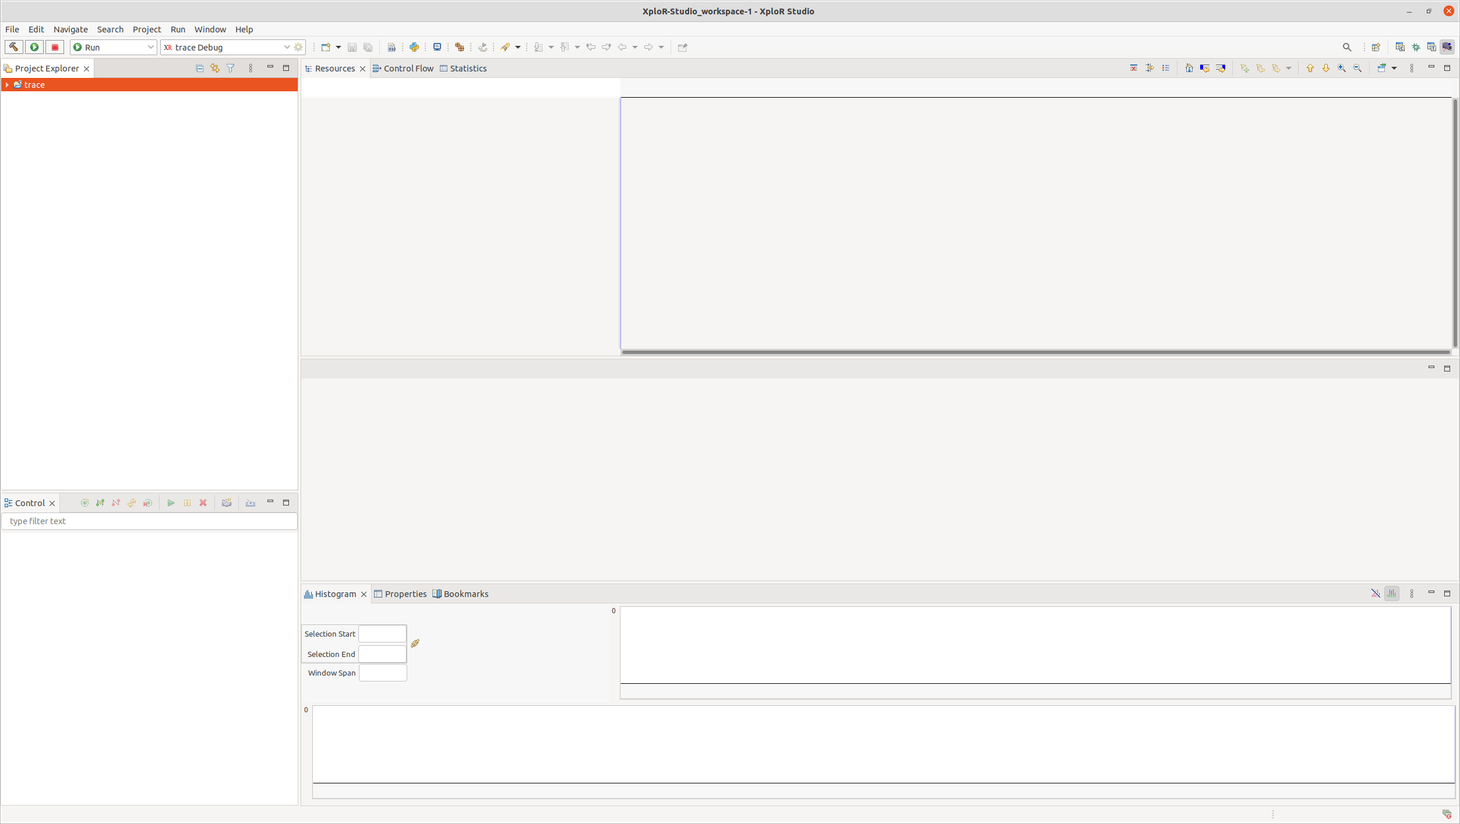Reset time scale home icon

tap(1189, 68)
